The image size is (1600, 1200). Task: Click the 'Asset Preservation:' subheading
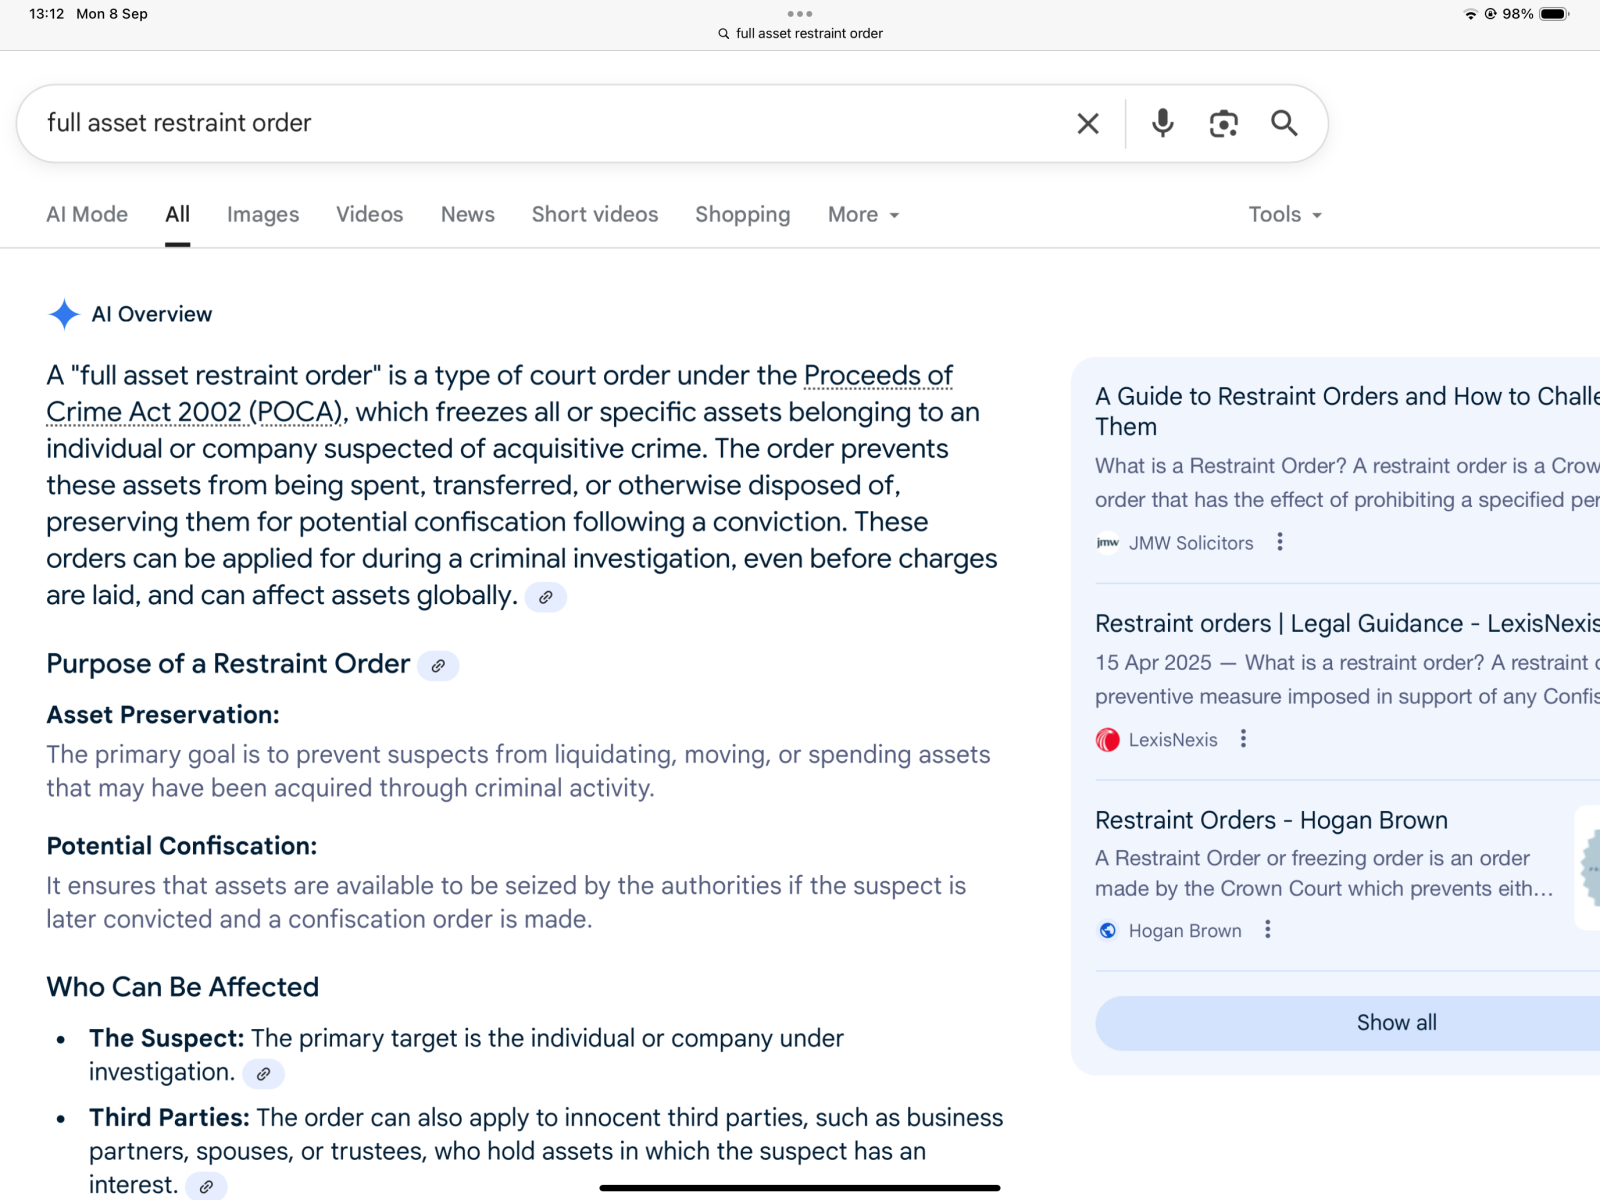pos(163,715)
